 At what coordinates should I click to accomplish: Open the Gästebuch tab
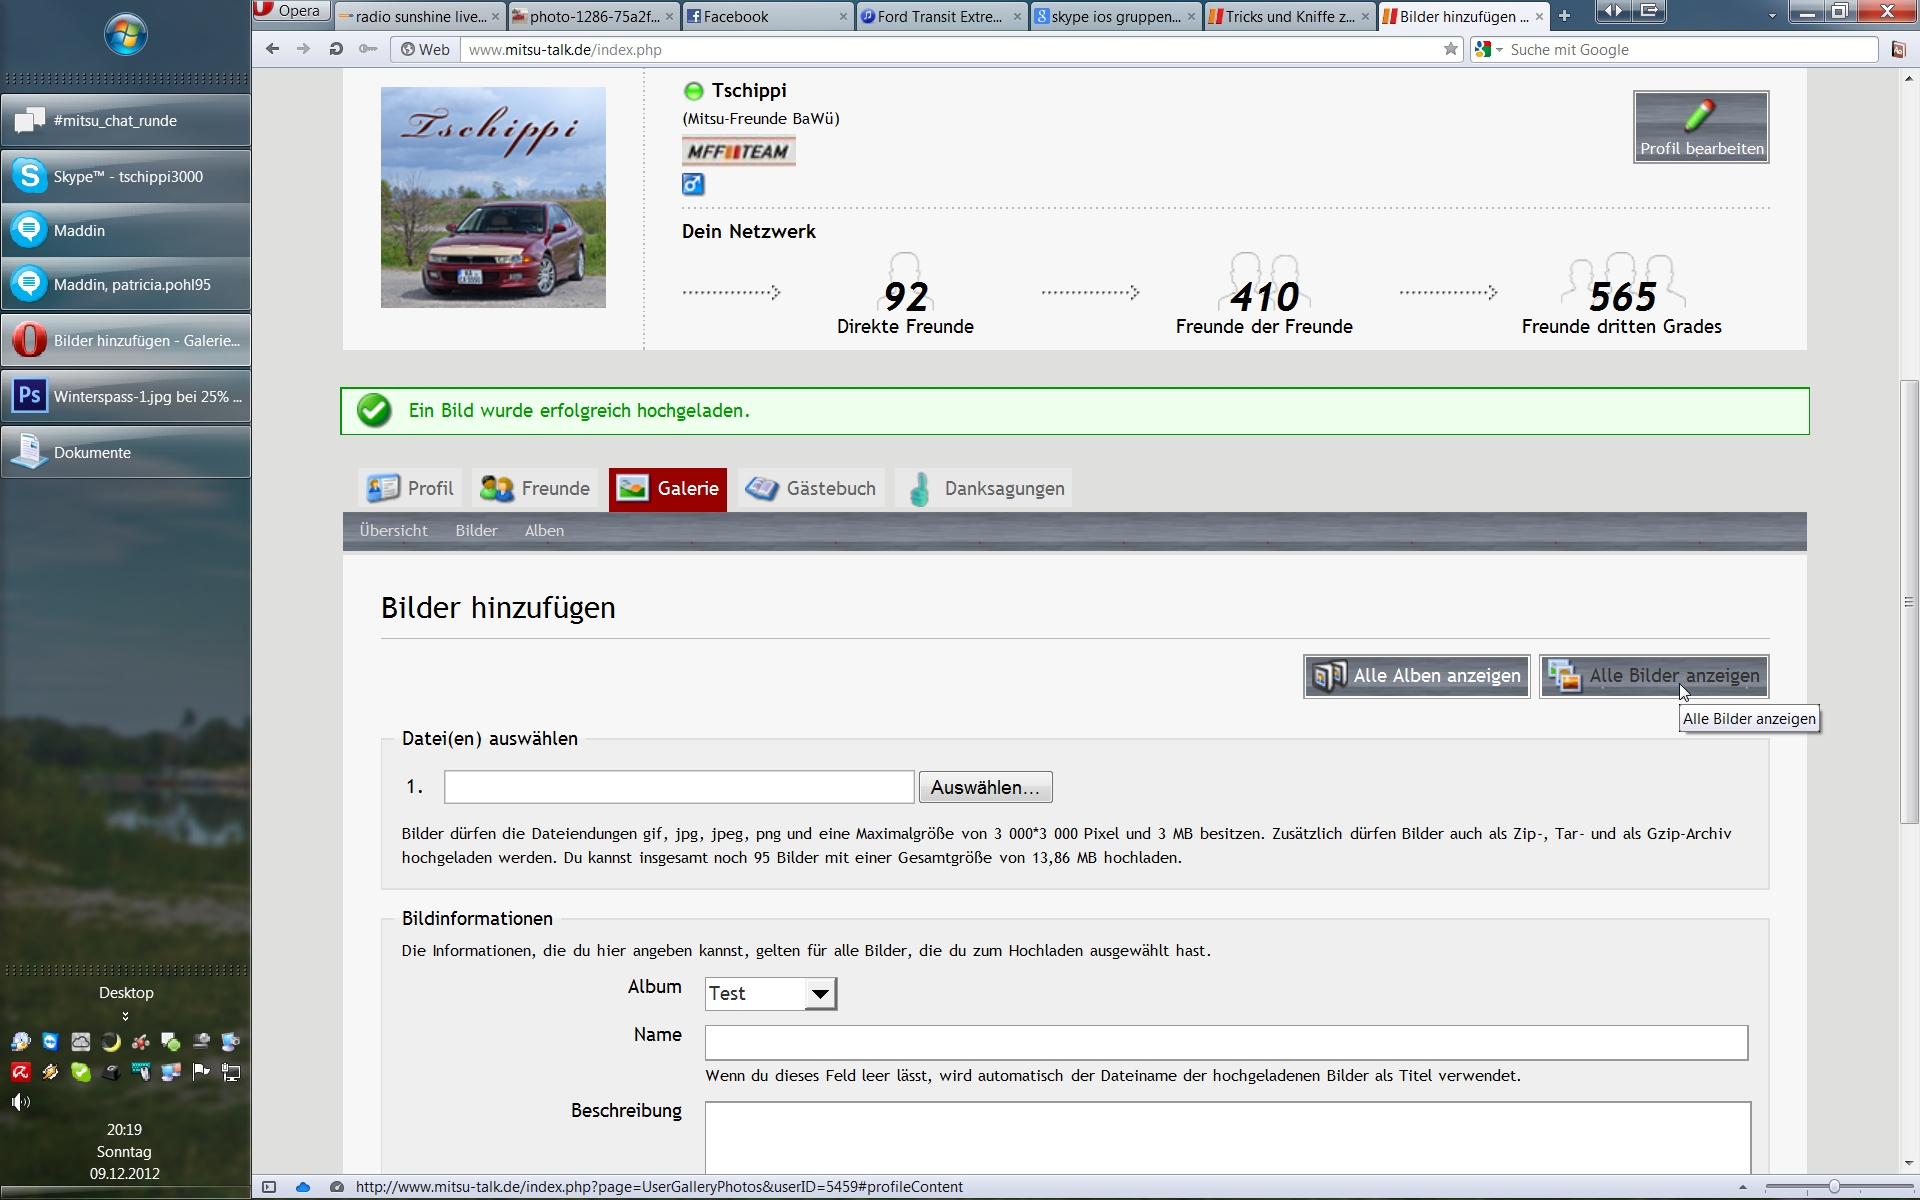pyautogui.click(x=810, y=489)
